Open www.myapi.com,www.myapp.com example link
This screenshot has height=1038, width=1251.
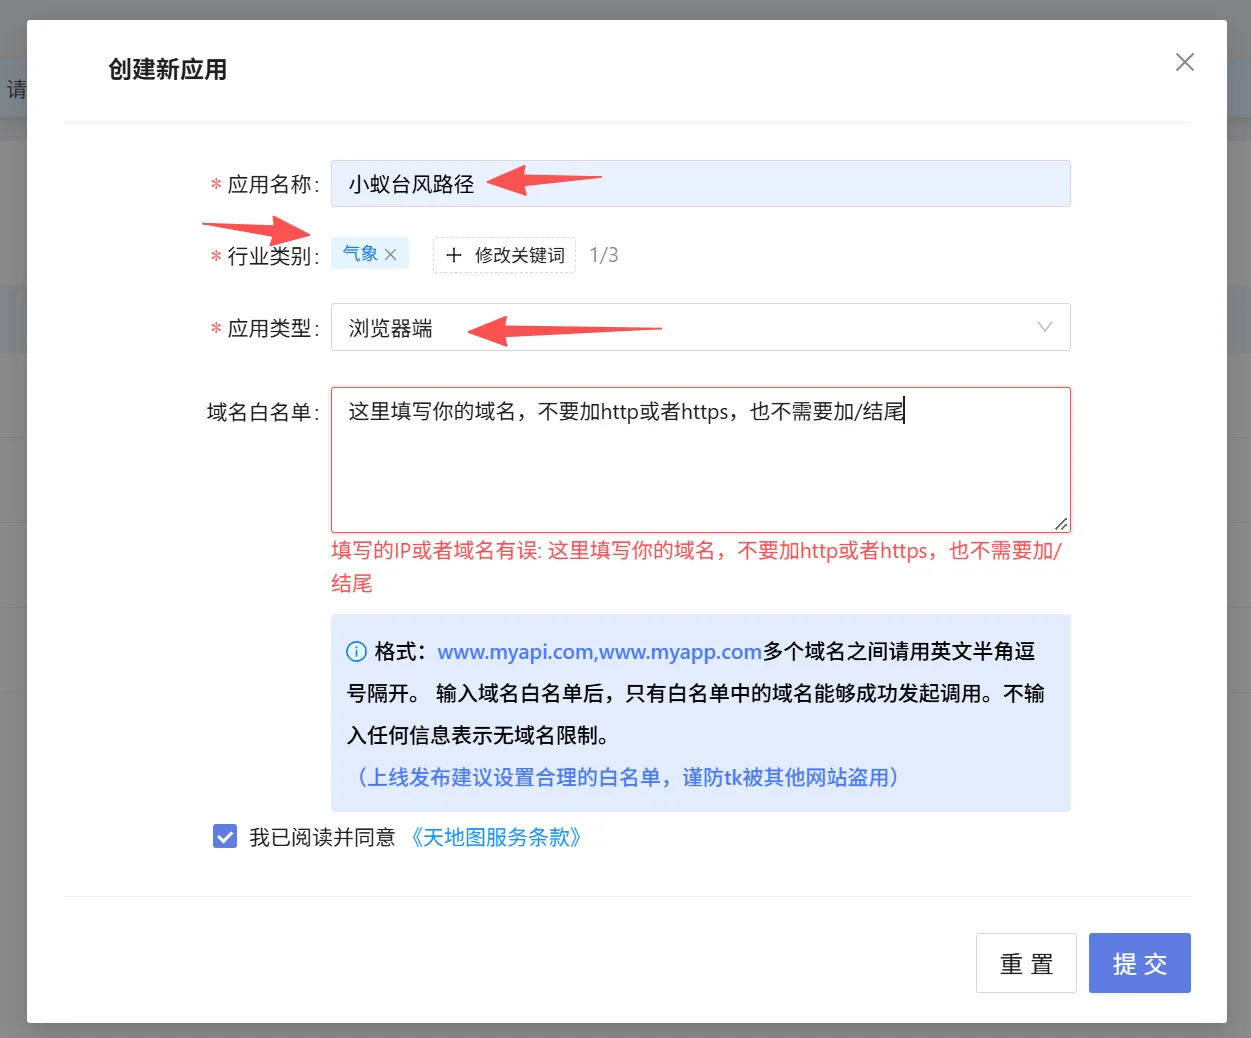pyautogui.click(x=600, y=652)
